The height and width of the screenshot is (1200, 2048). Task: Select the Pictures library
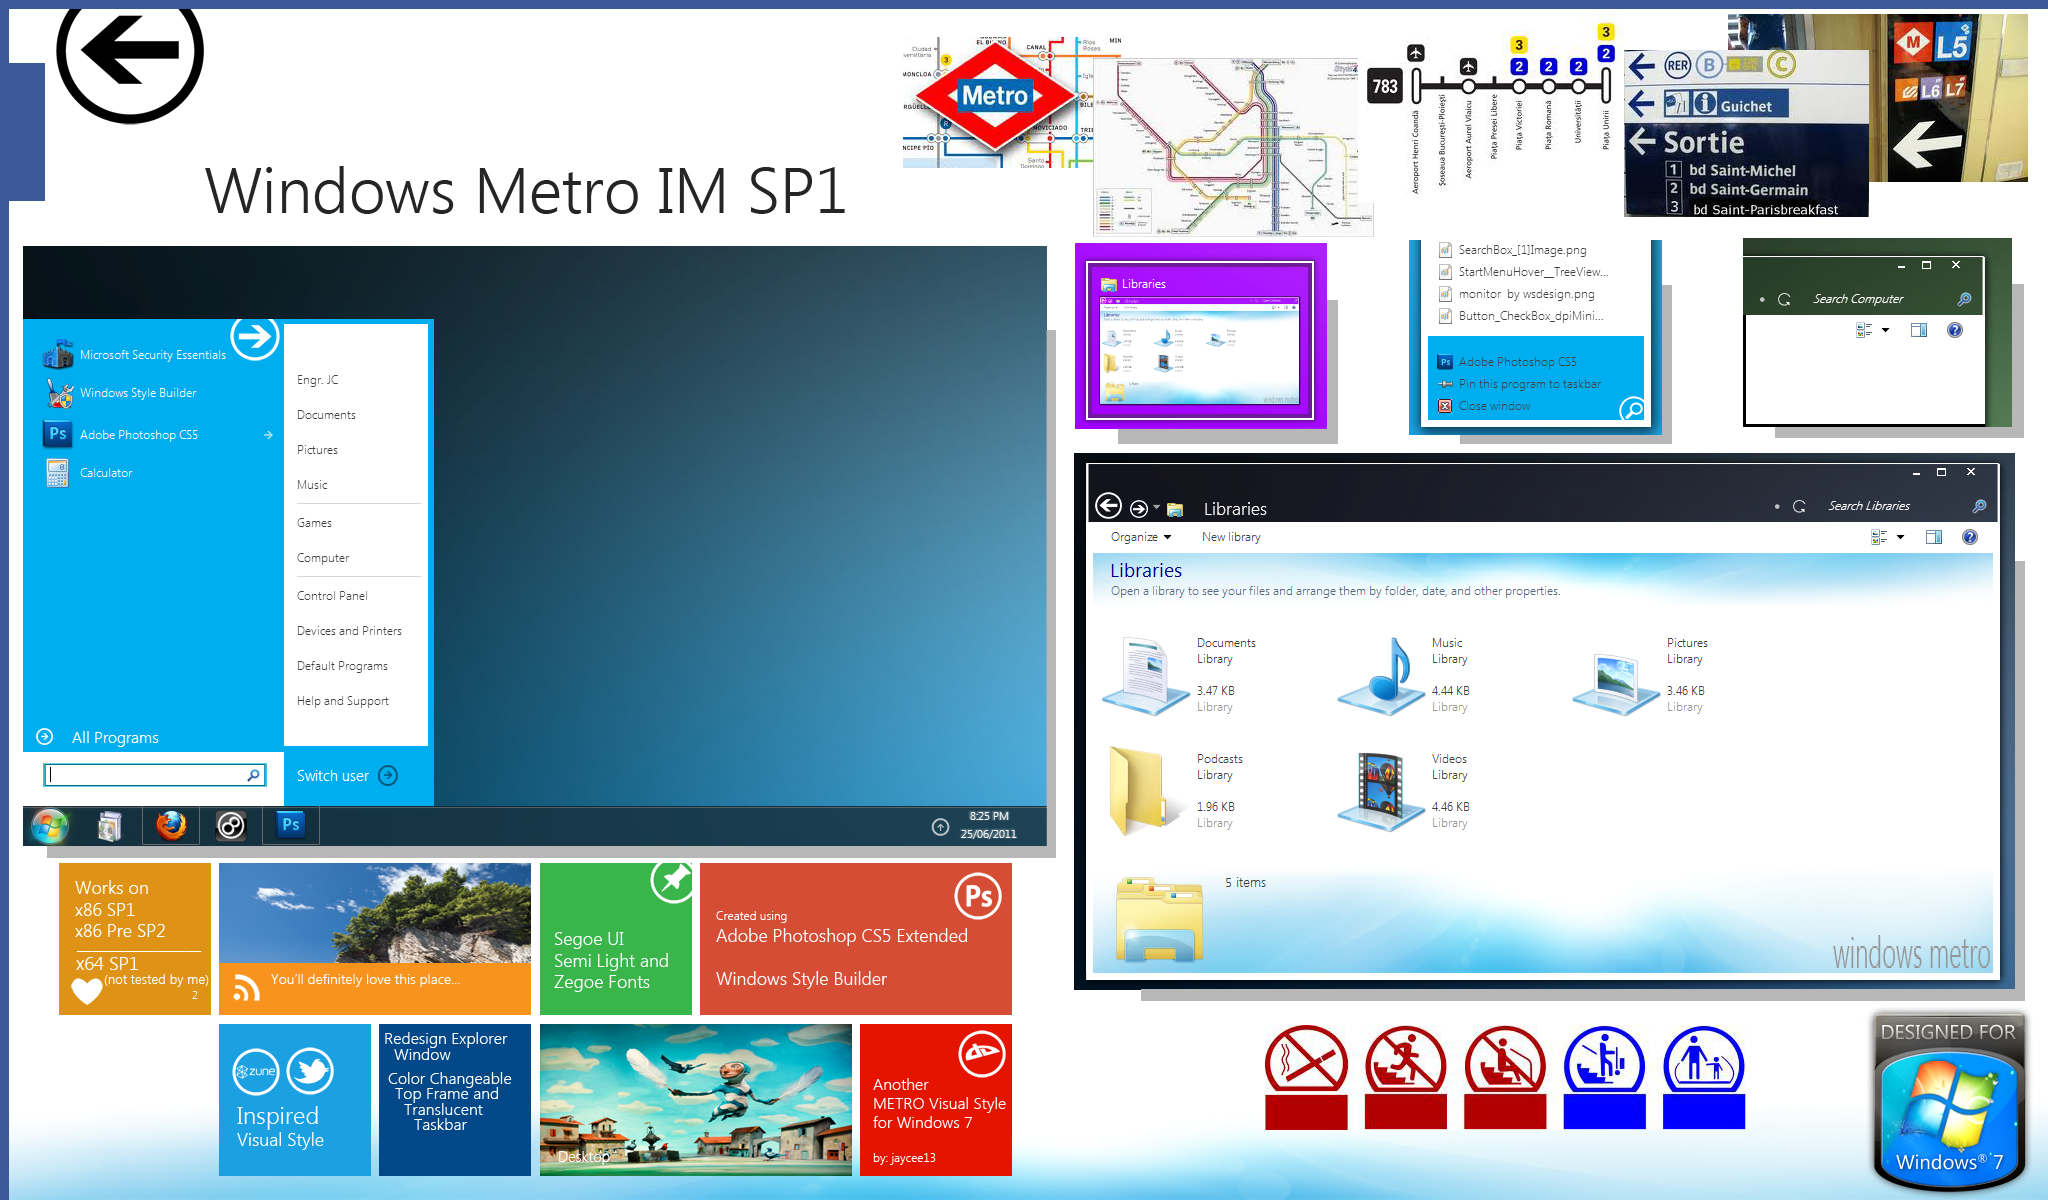tap(1640, 675)
